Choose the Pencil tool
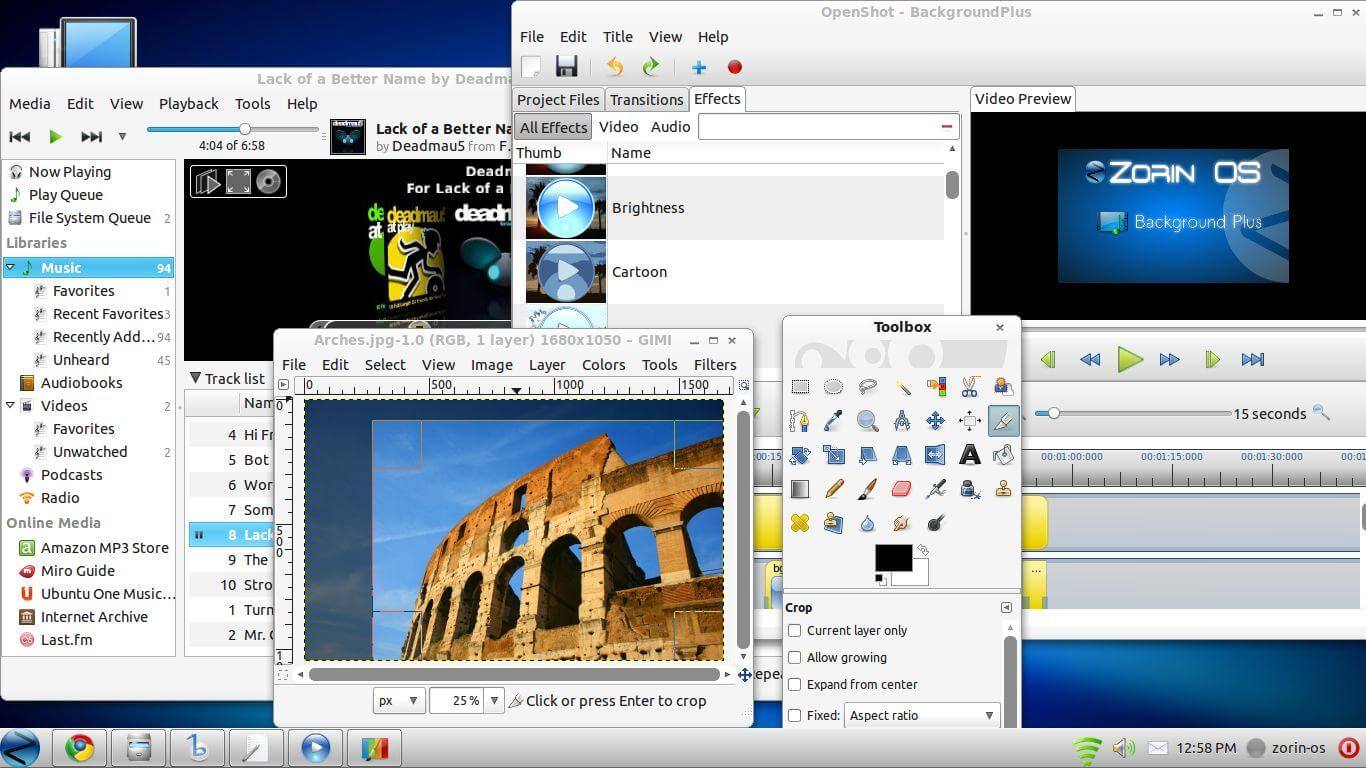 833,489
